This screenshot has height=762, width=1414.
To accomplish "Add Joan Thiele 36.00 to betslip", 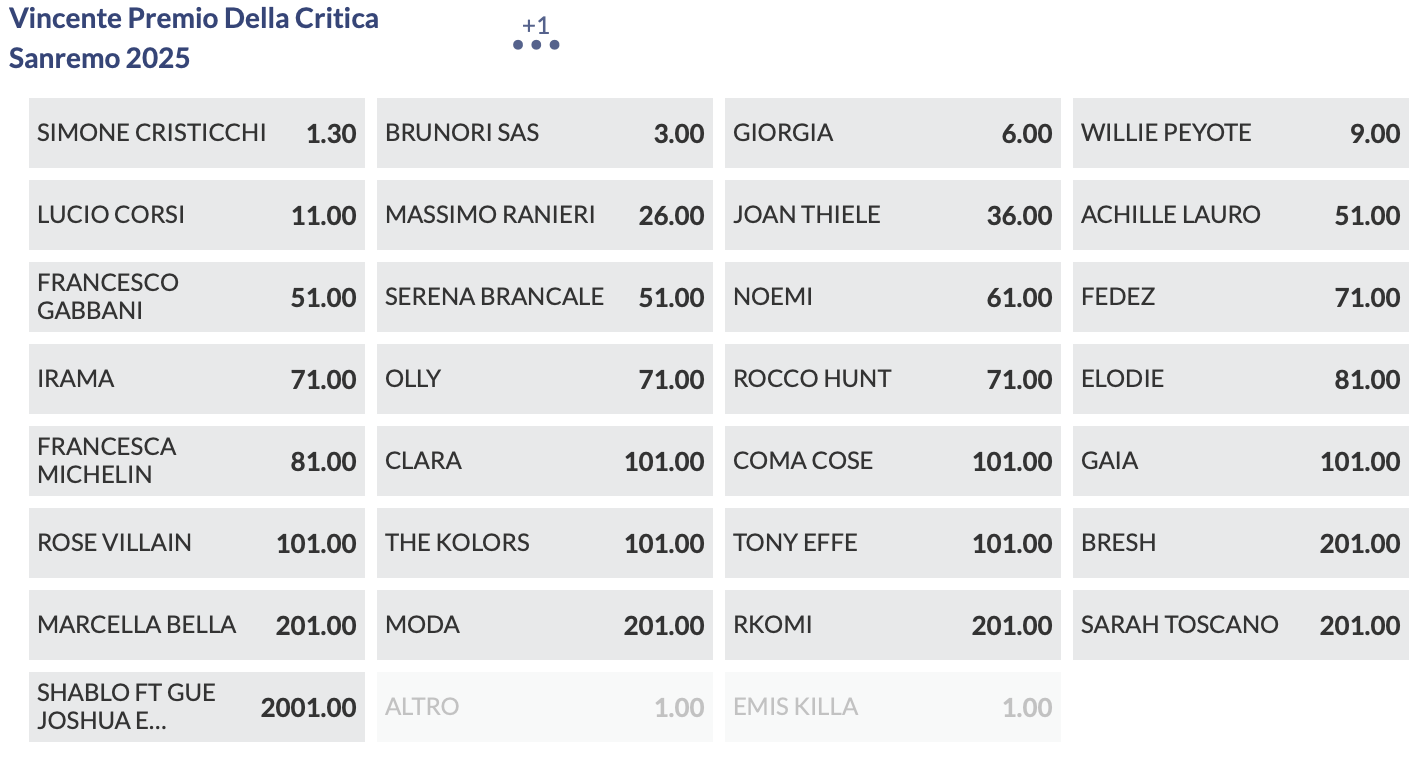I will tap(893, 215).
